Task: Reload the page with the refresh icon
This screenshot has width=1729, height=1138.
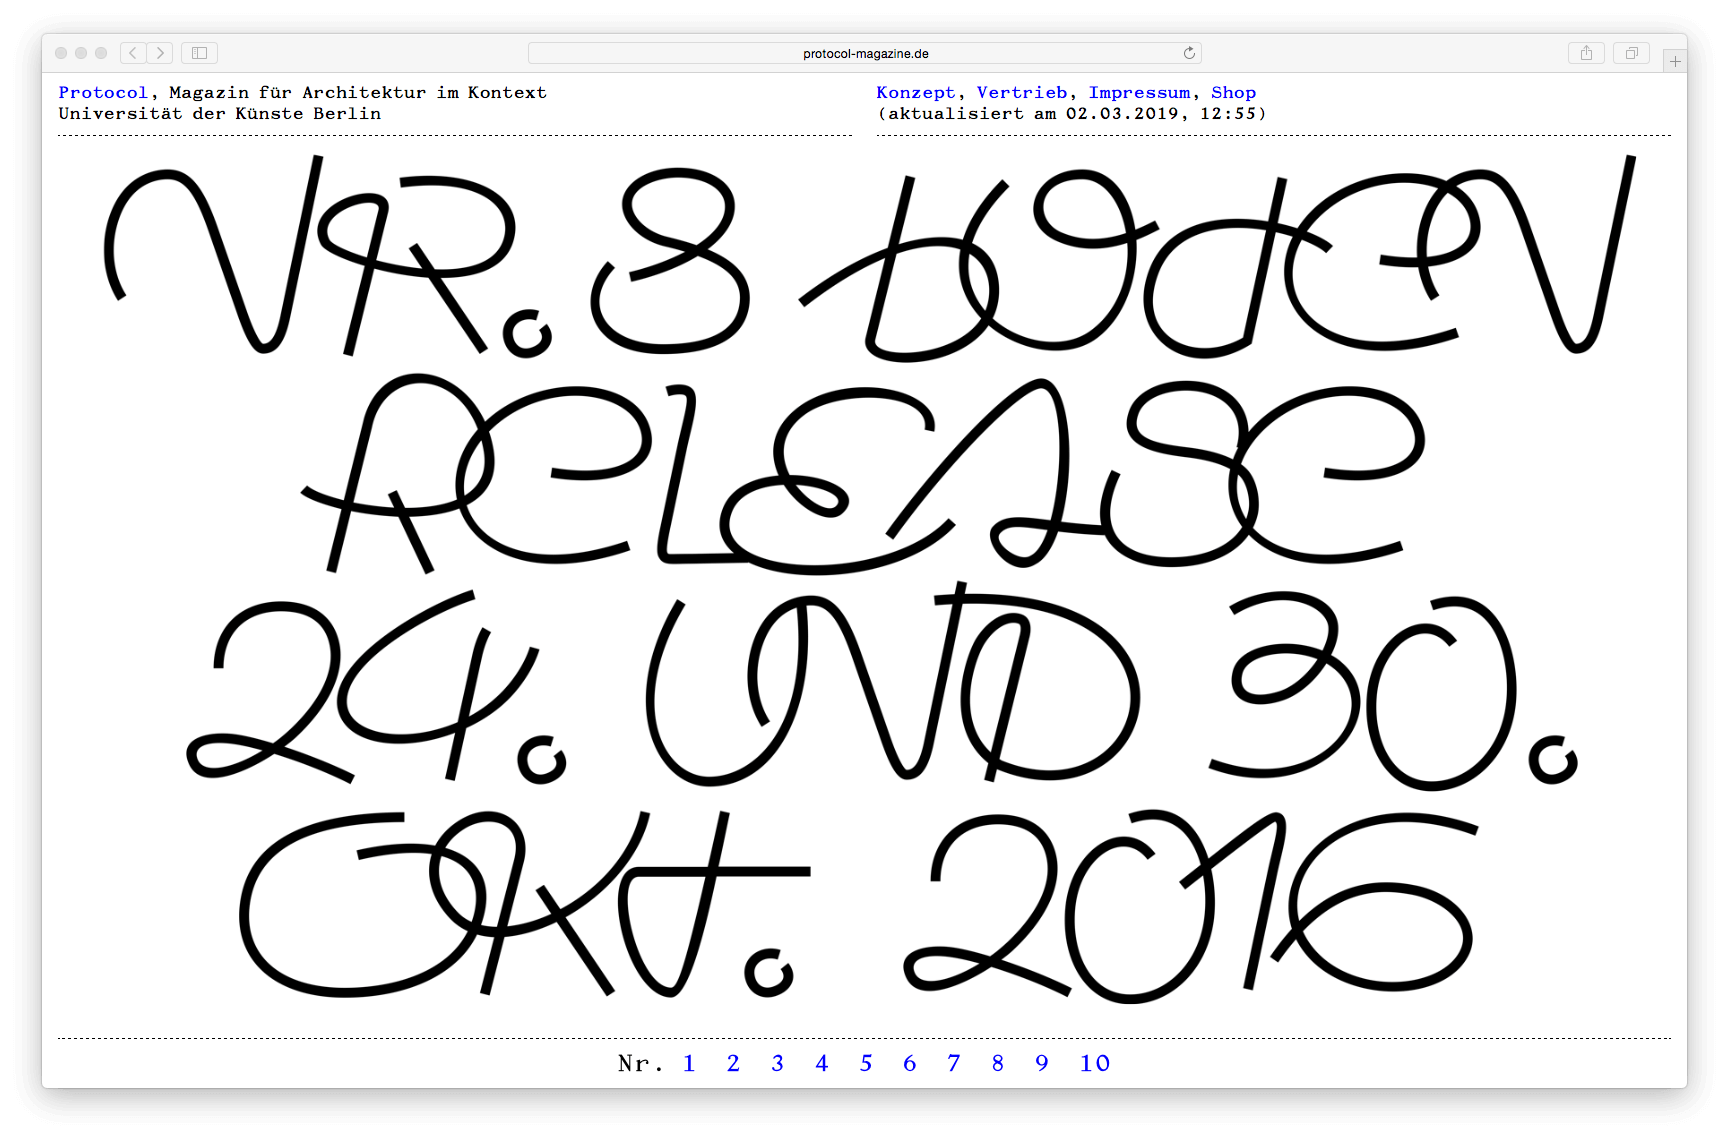Action: [x=1189, y=53]
